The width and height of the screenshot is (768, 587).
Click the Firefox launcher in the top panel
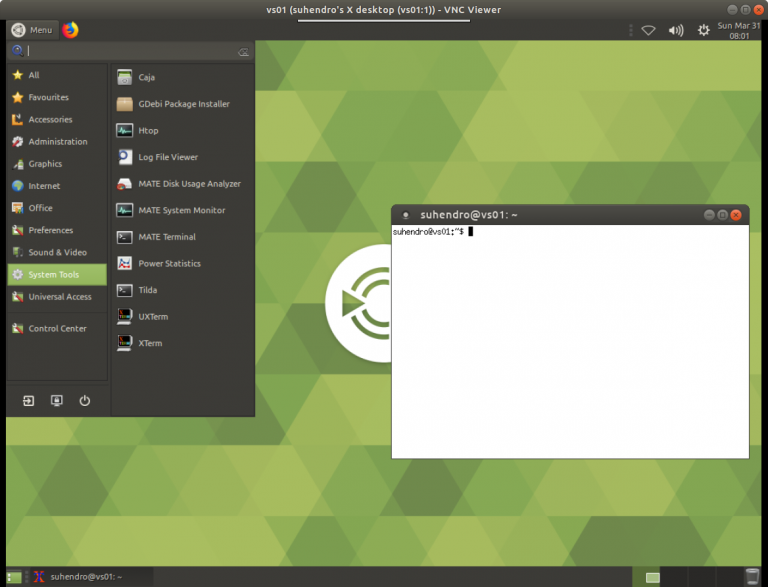tap(70, 30)
